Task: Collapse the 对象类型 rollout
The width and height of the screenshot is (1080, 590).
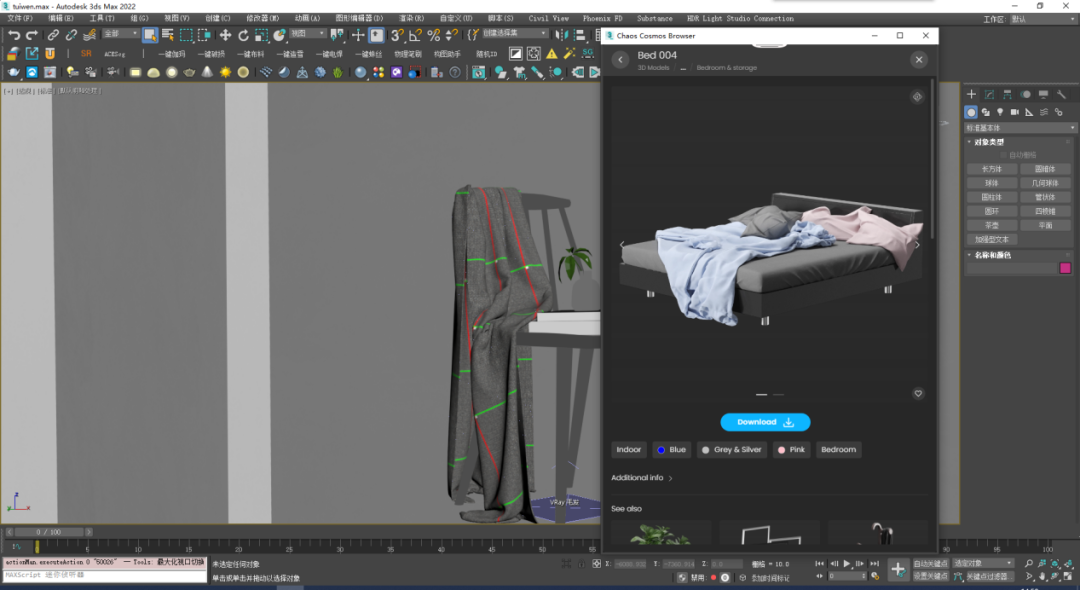Action: click(x=991, y=142)
